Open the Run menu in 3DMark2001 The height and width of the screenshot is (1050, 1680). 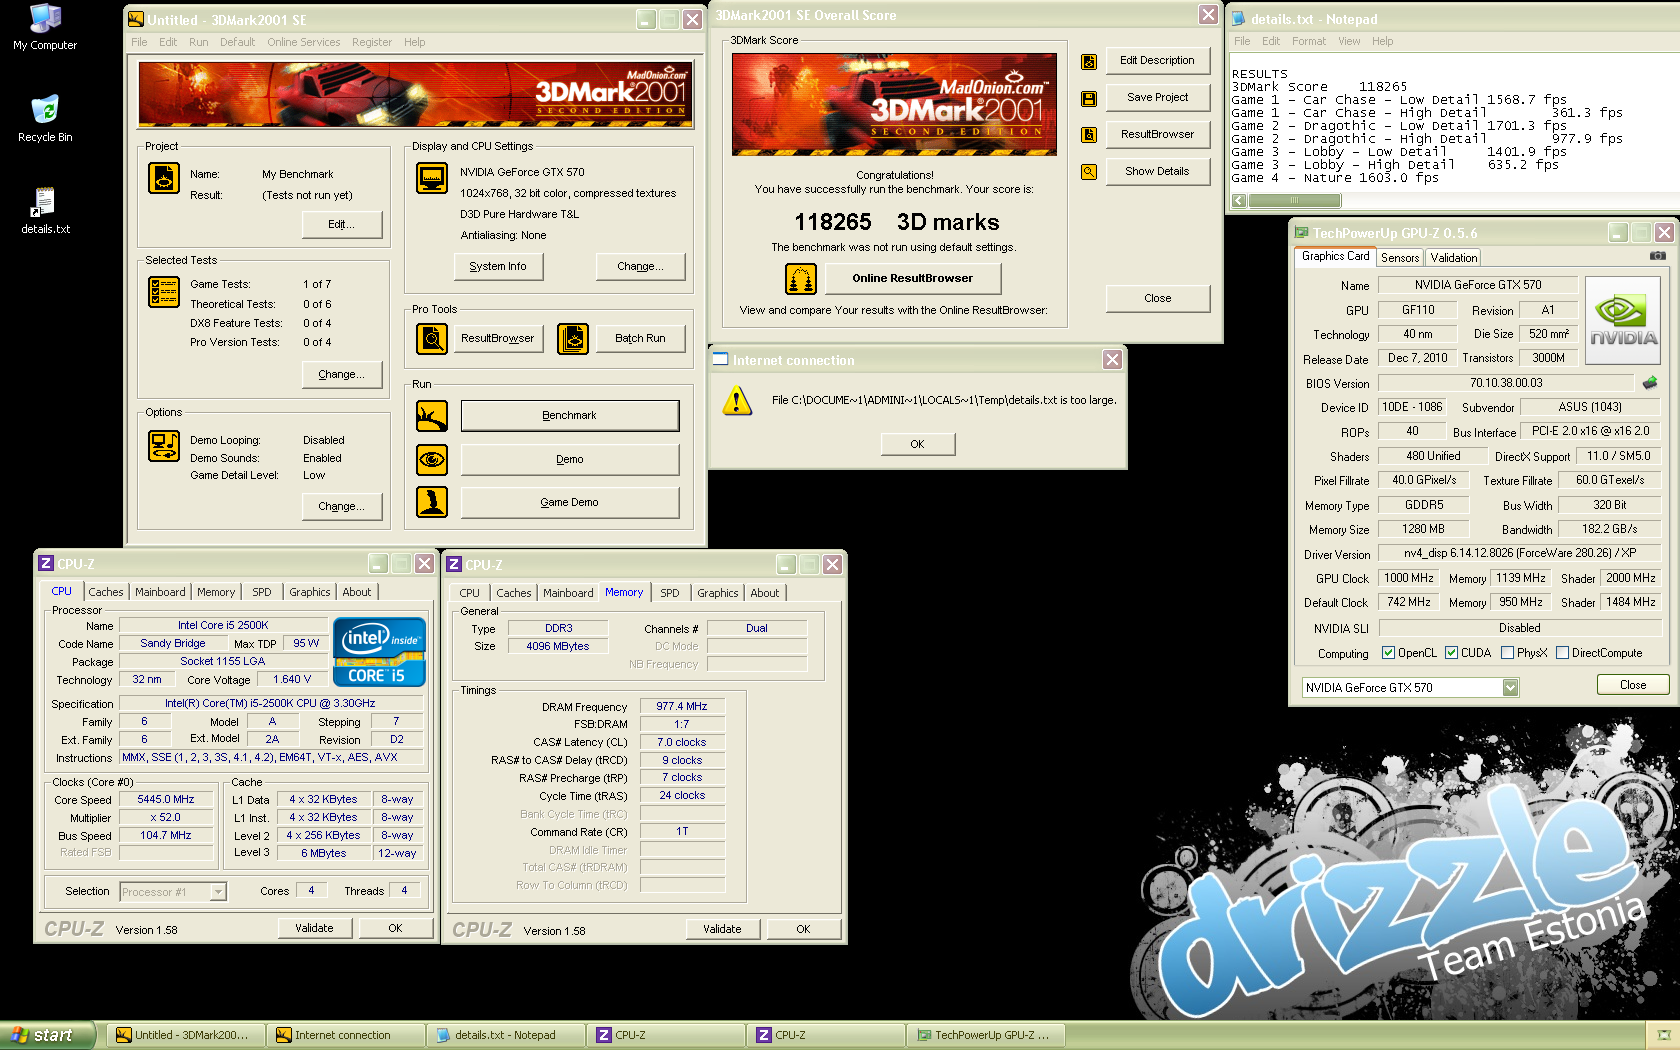(198, 42)
